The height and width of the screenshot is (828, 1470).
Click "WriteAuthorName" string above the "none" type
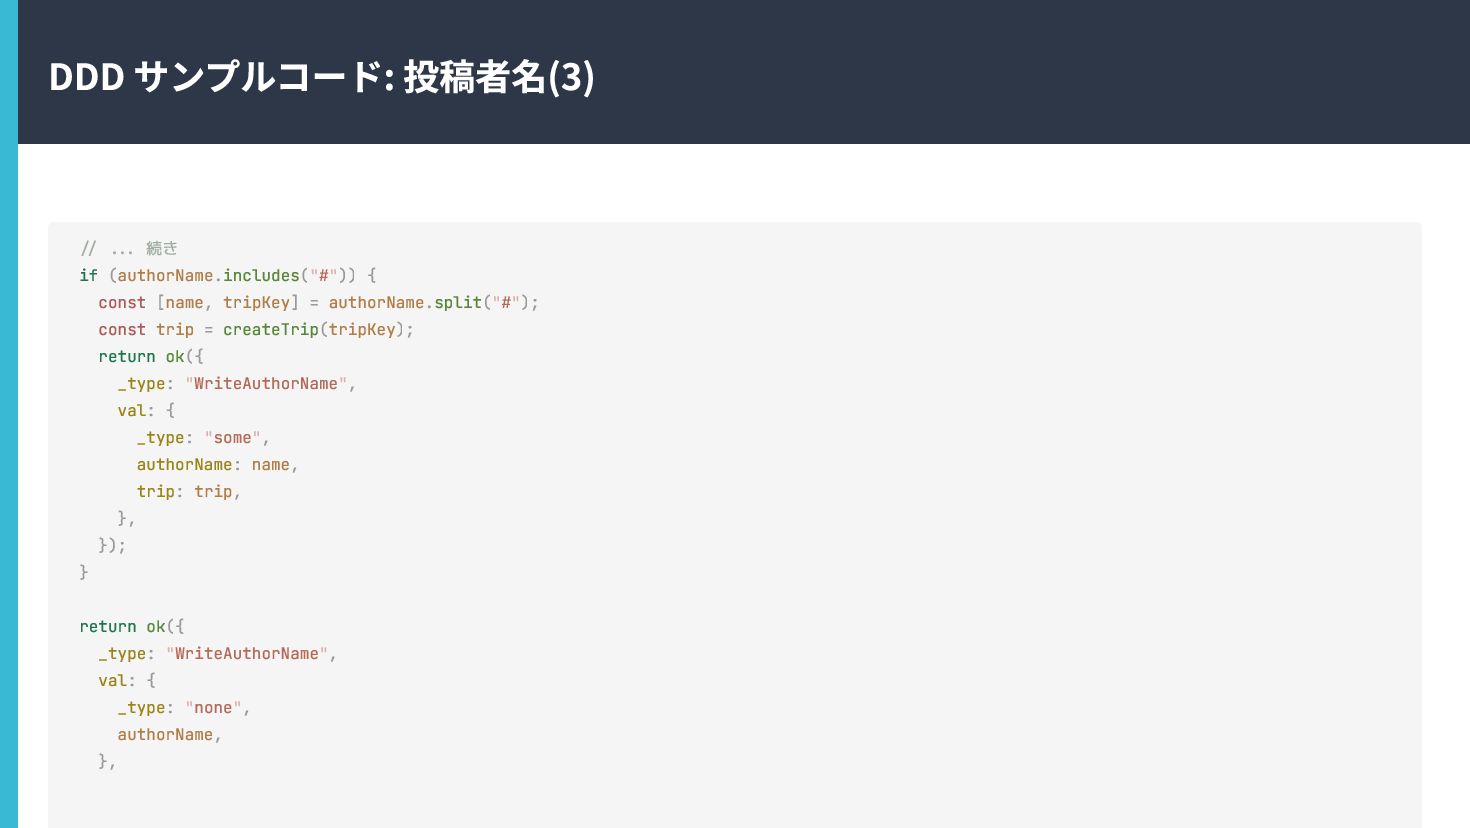pos(246,653)
